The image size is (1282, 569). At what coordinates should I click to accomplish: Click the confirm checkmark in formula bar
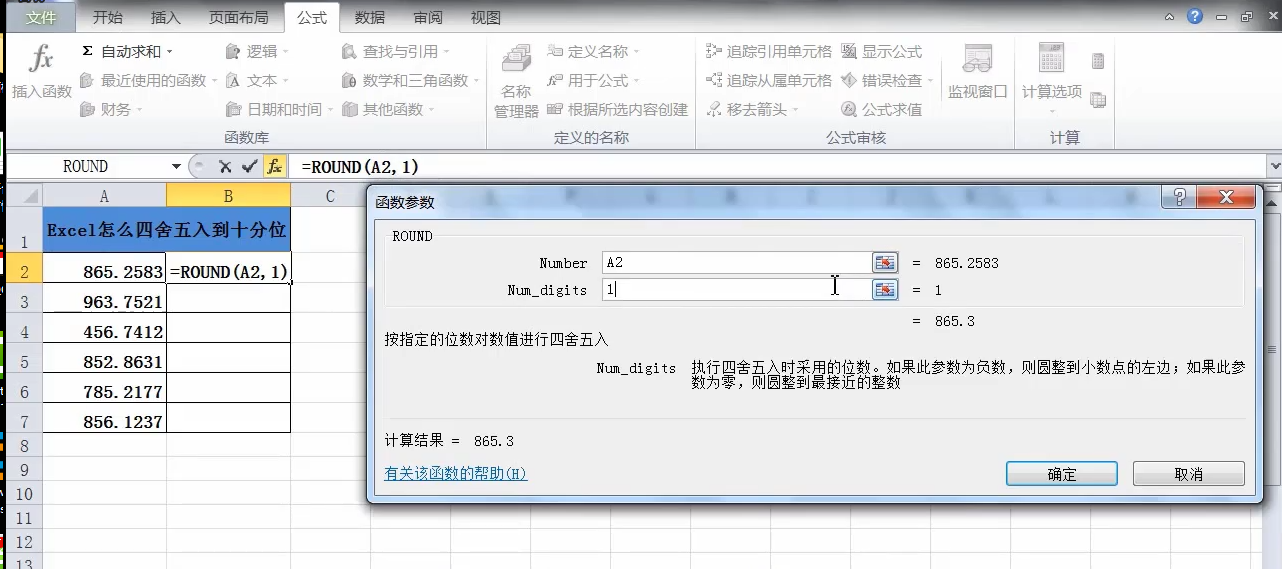[249, 167]
